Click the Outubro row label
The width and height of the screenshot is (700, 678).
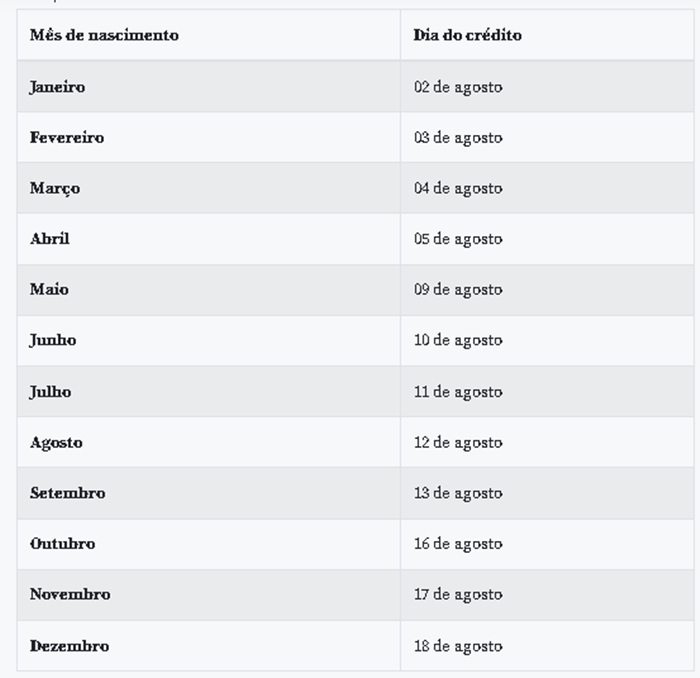coord(62,544)
